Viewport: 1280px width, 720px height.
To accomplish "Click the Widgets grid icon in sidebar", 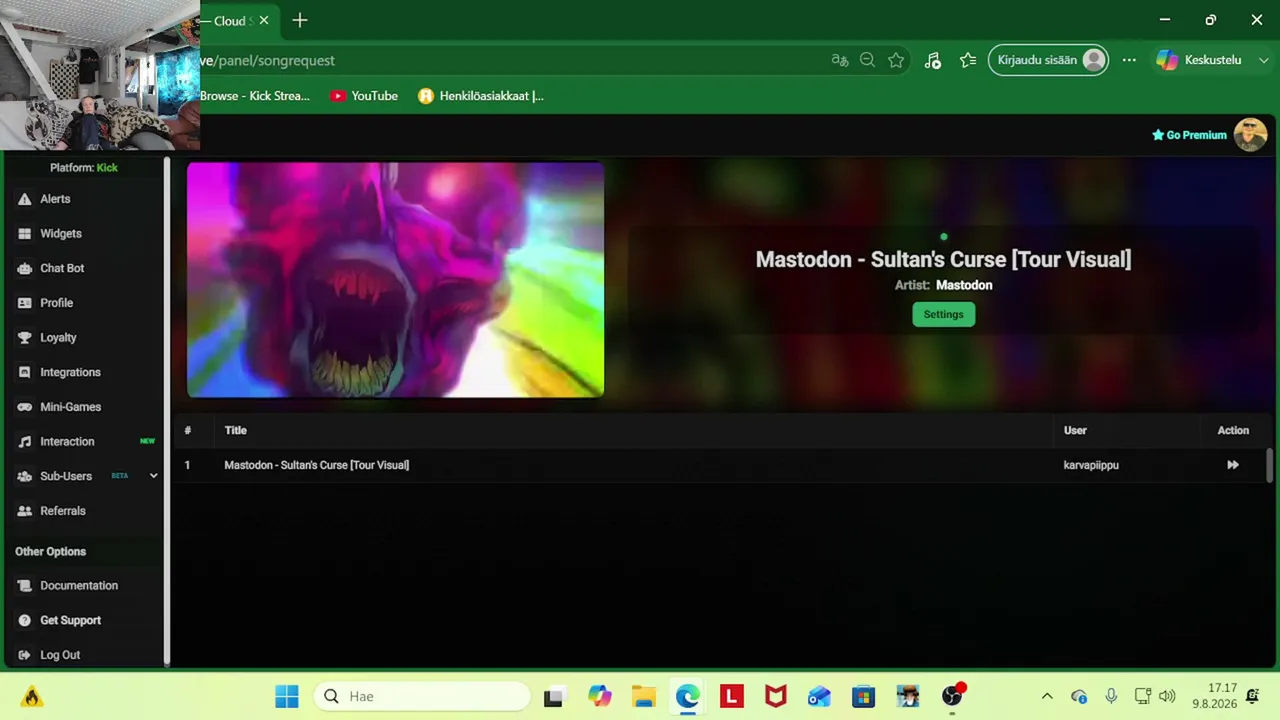I will click(x=25, y=234).
